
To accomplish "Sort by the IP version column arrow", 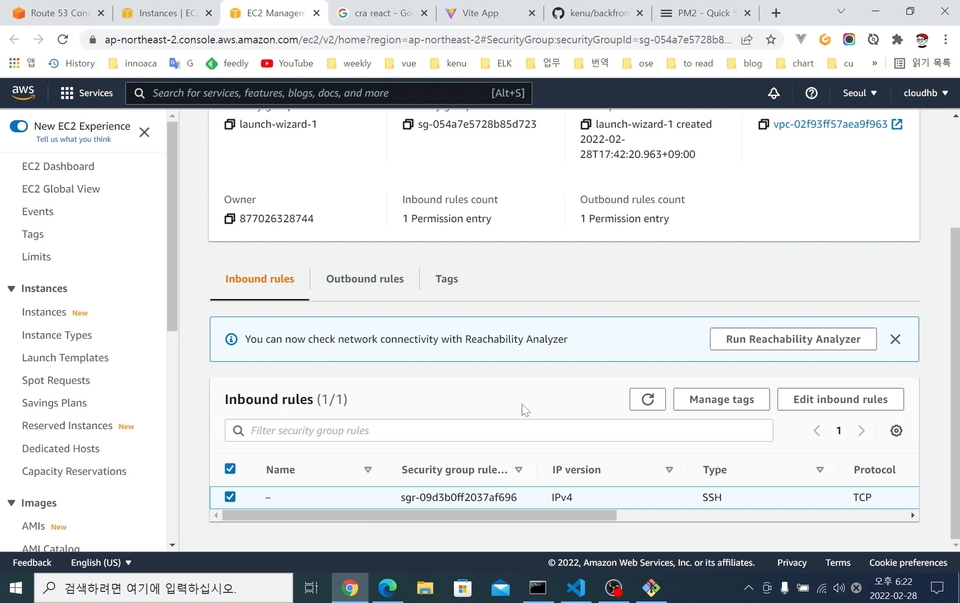I will coord(669,470).
